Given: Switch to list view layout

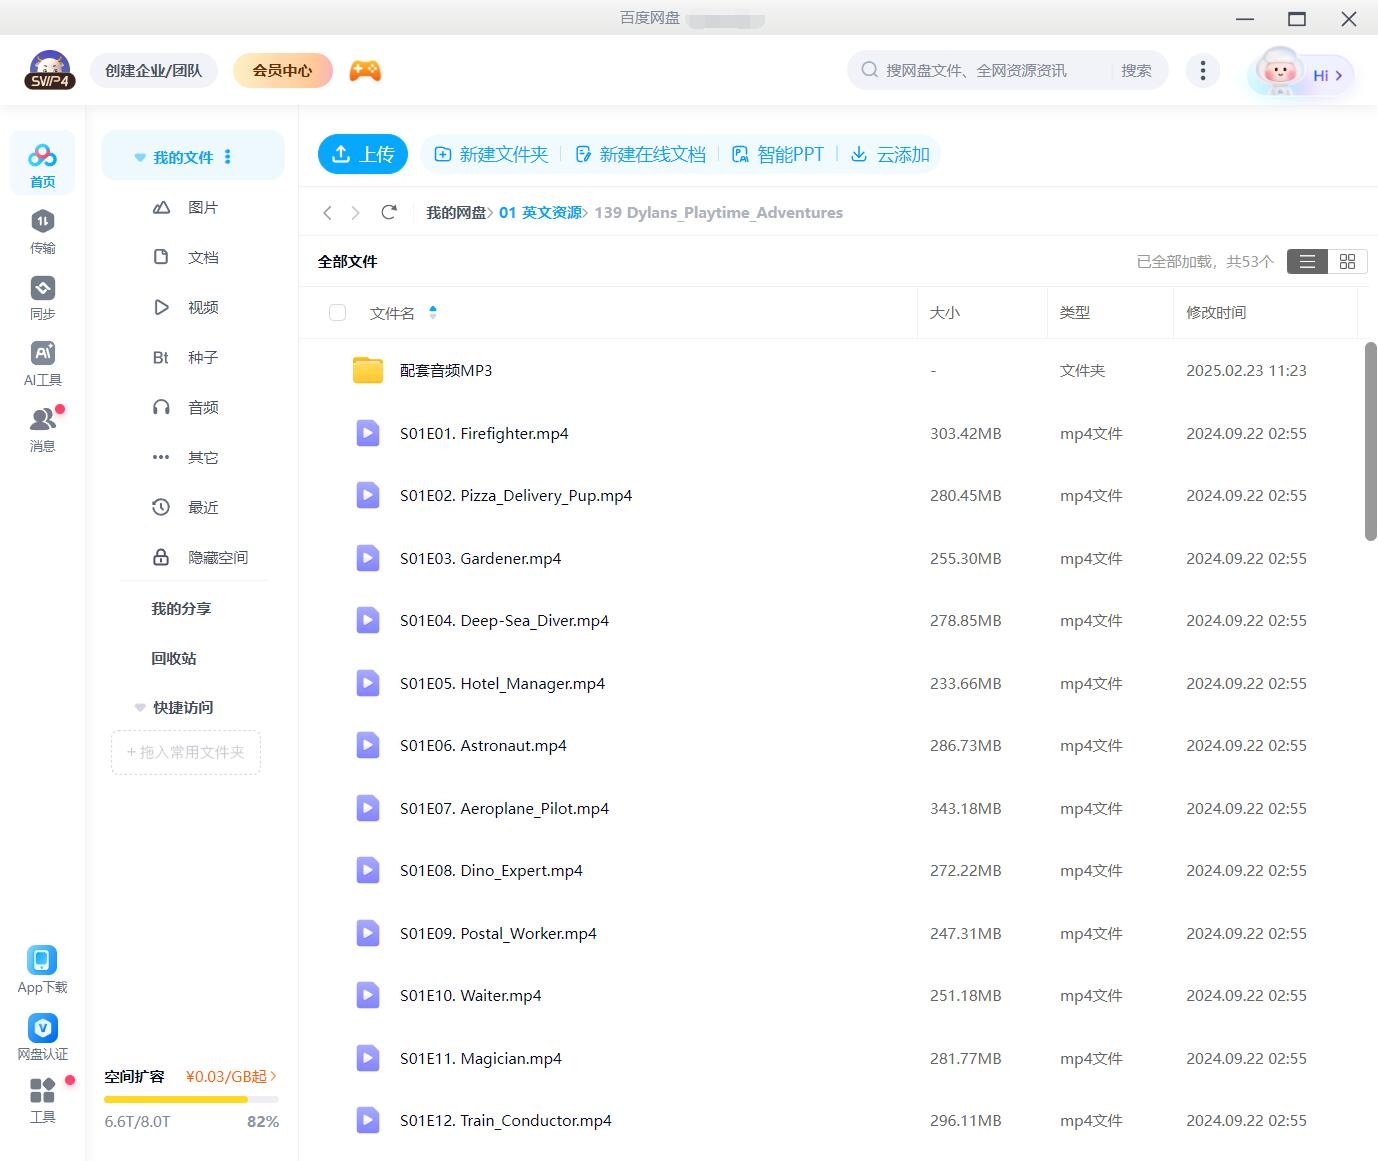Looking at the screenshot, I should [x=1307, y=261].
